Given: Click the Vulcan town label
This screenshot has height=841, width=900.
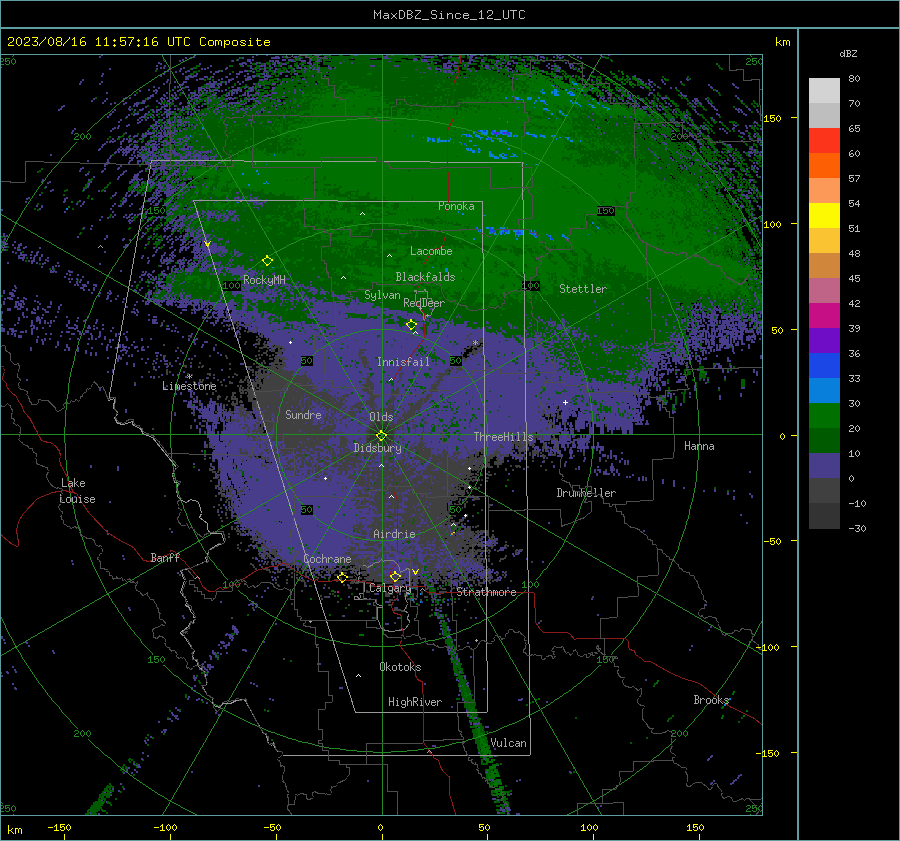Looking at the screenshot, I should (x=508, y=743).
